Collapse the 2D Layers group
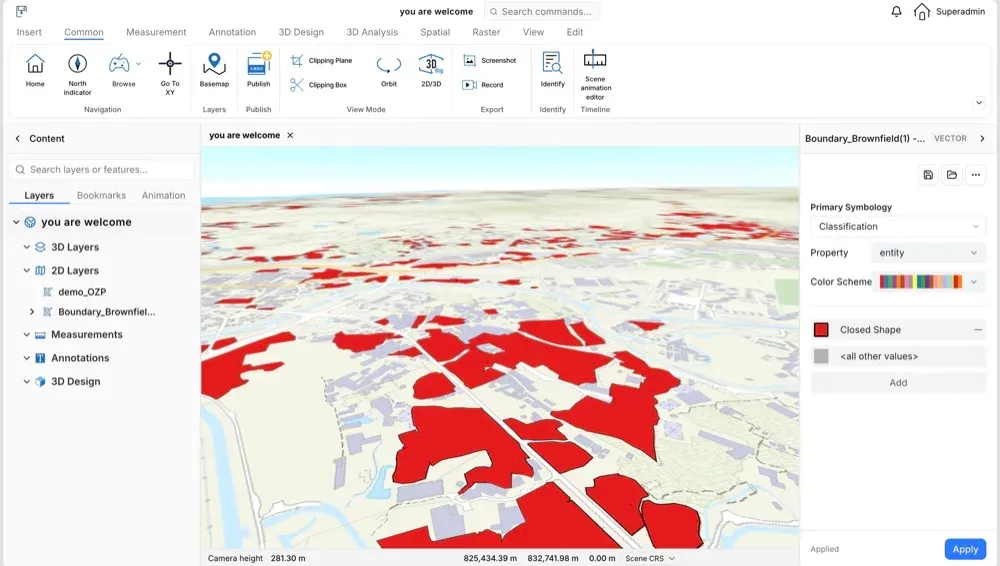This screenshot has height=566, width=1000. point(26,271)
